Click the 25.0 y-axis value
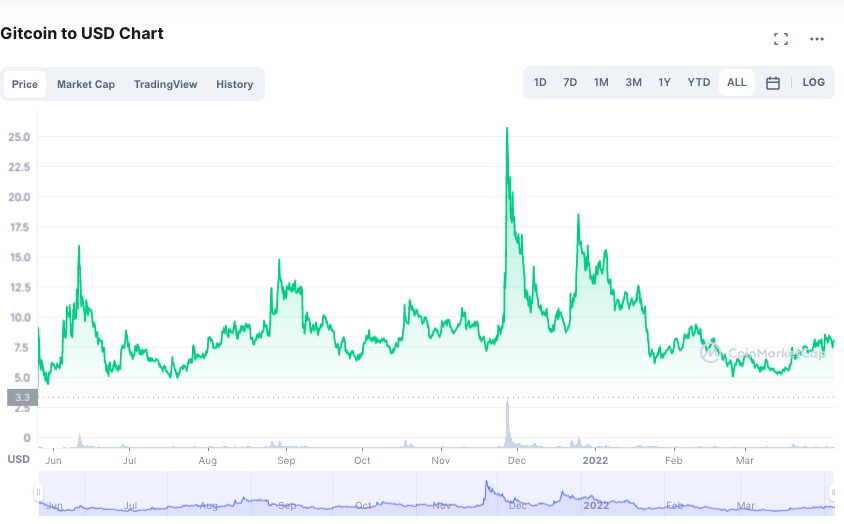Viewport: 844px width, 524px height. point(19,137)
